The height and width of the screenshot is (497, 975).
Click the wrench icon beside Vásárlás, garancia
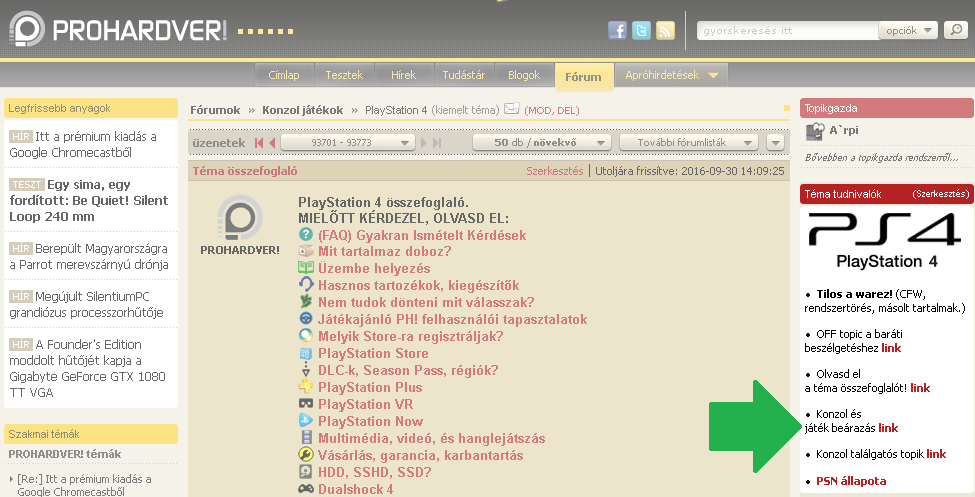click(x=305, y=454)
